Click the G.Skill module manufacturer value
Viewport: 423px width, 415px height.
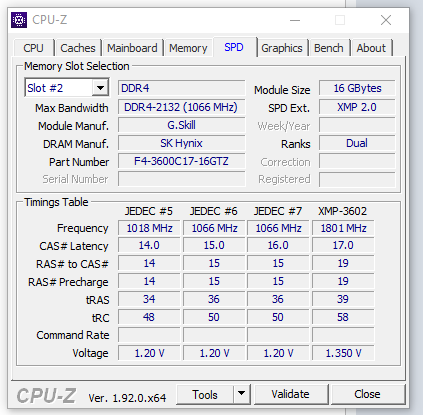(x=182, y=125)
